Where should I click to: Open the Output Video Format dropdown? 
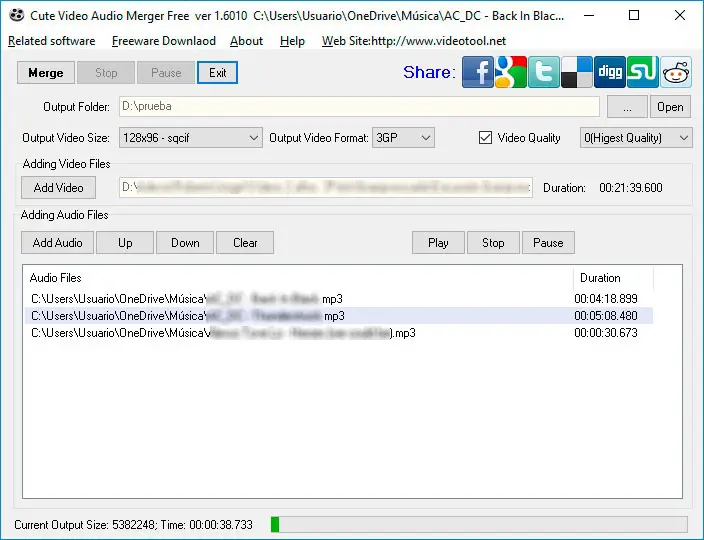click(x=403, y=138)
